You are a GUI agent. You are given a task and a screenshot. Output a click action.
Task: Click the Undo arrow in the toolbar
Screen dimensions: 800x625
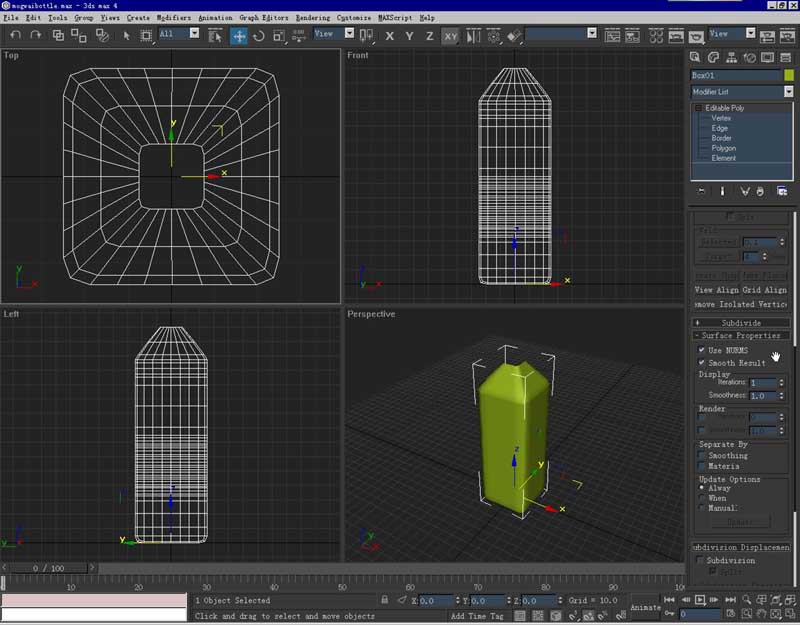pos(14,35)
